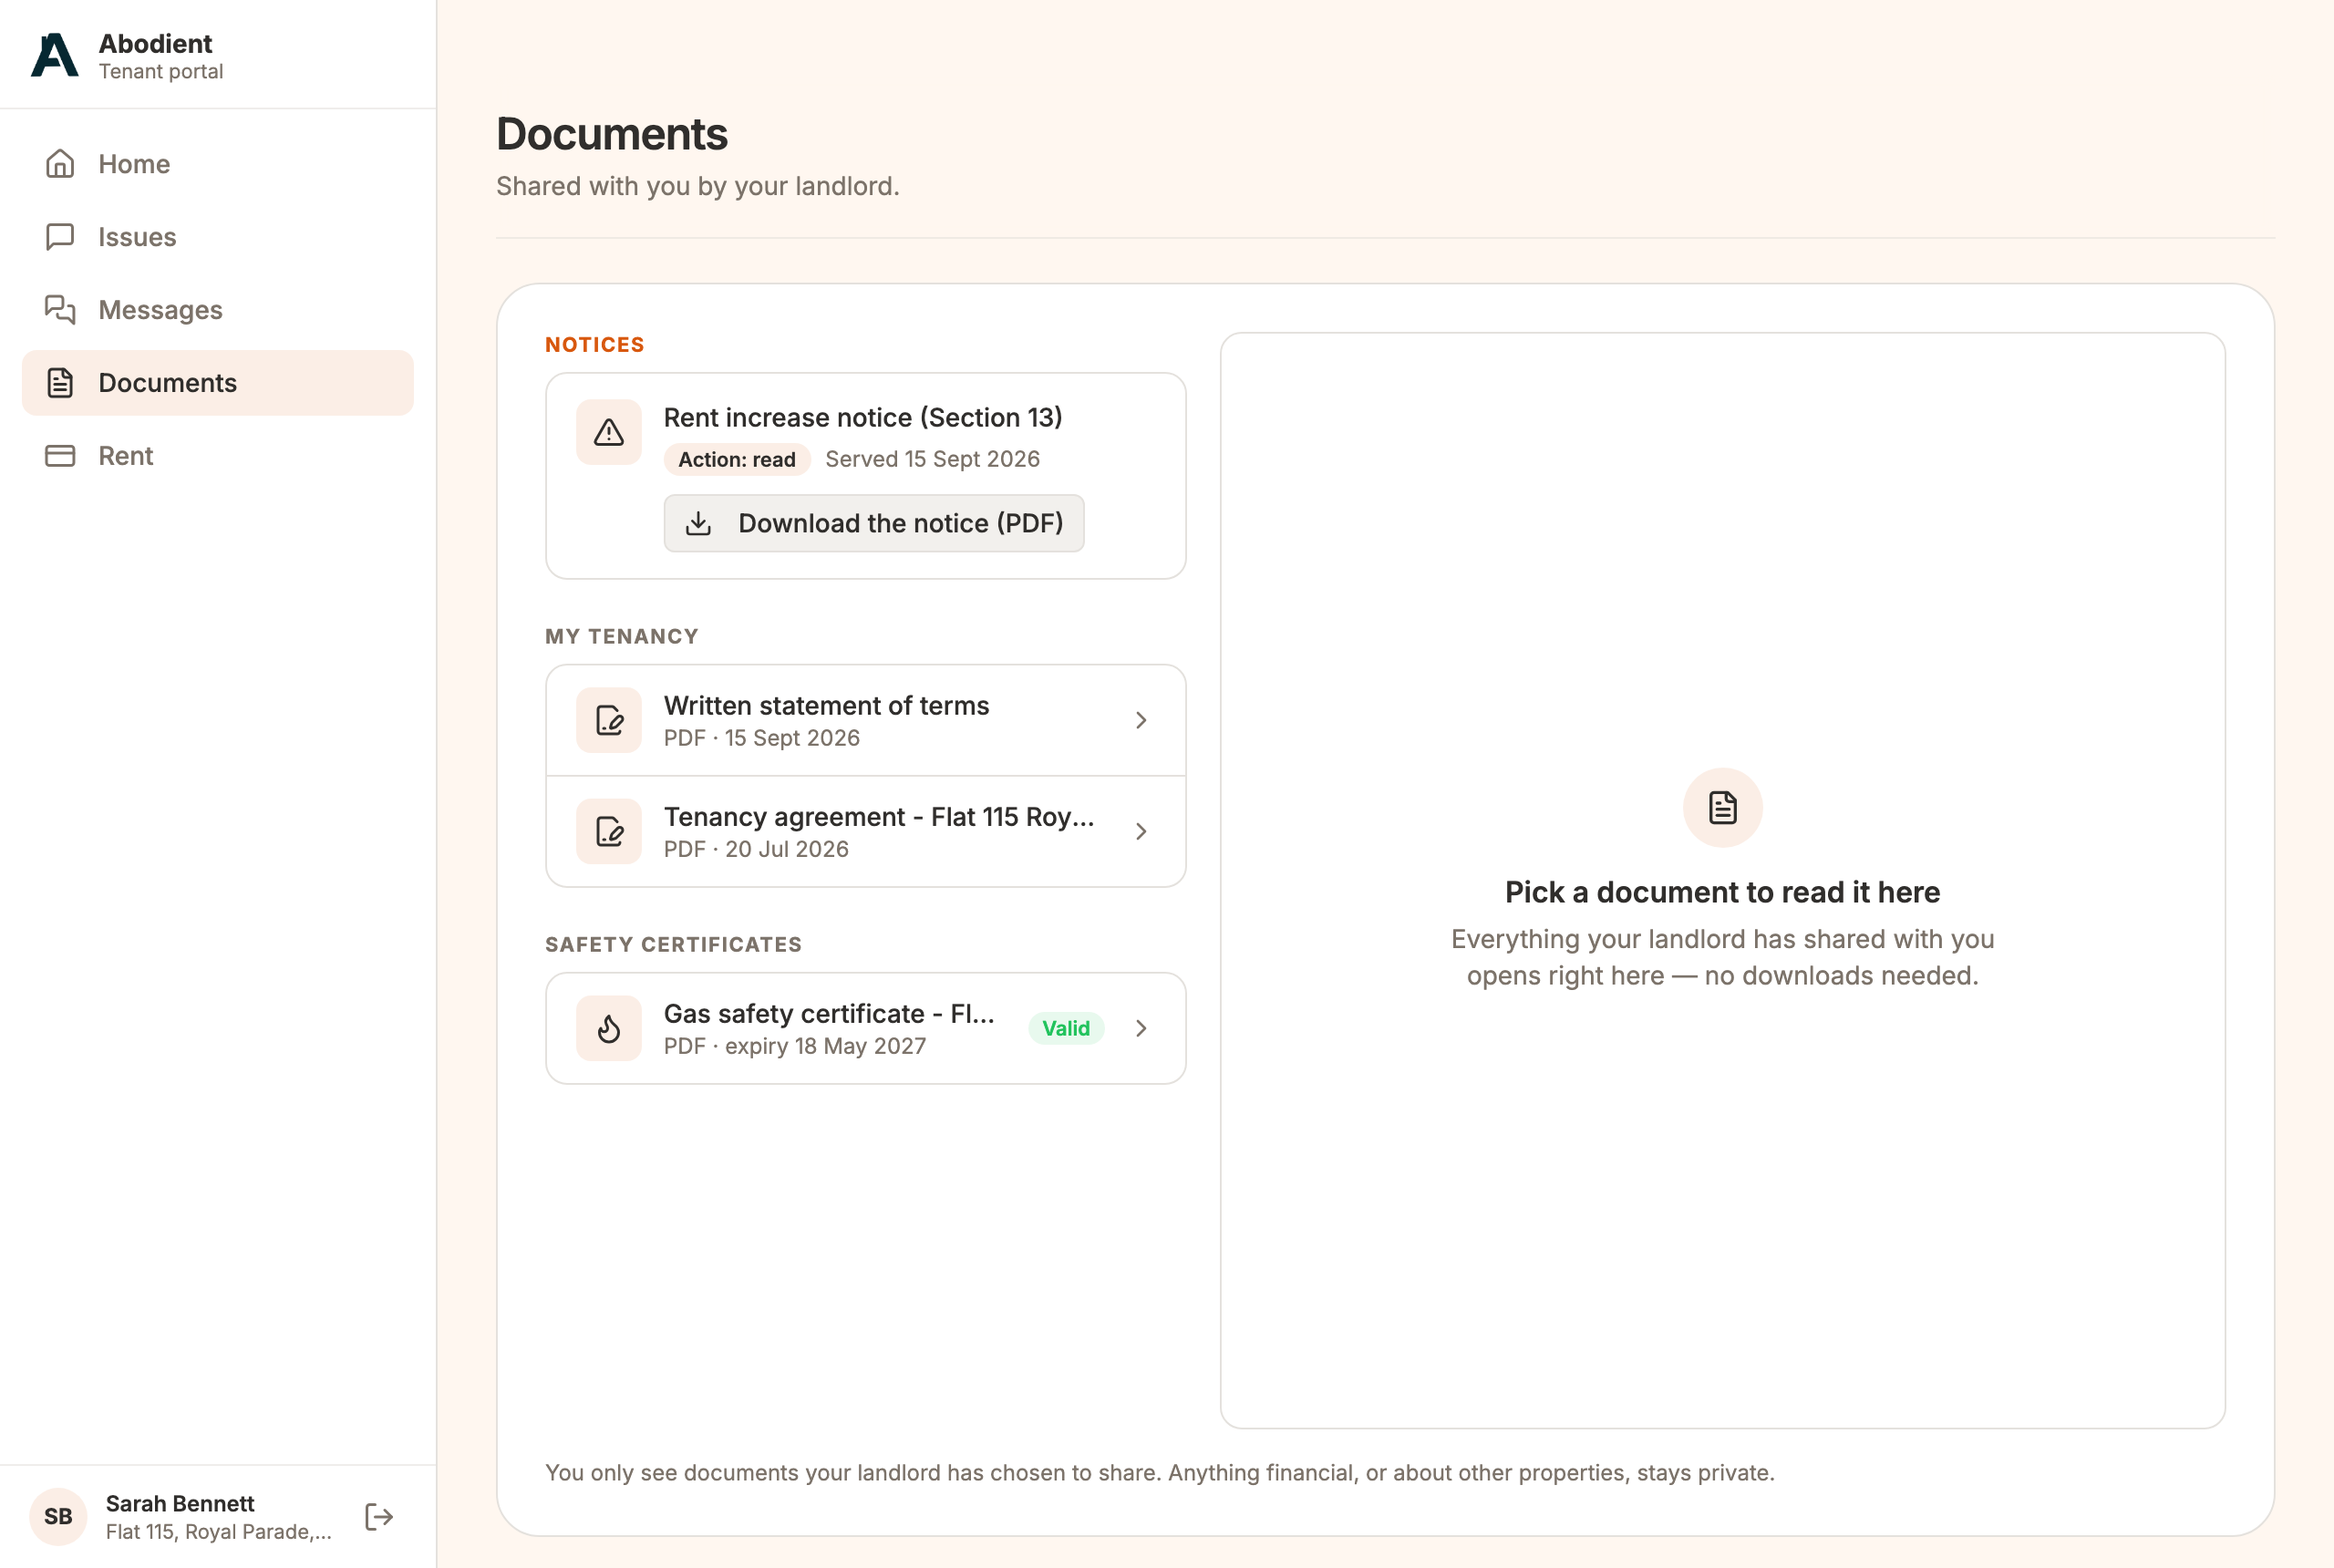This screenshot has height=1568, width=2334.
Task: Click the NOTICES section heading
Action: (x=595, y=345)
